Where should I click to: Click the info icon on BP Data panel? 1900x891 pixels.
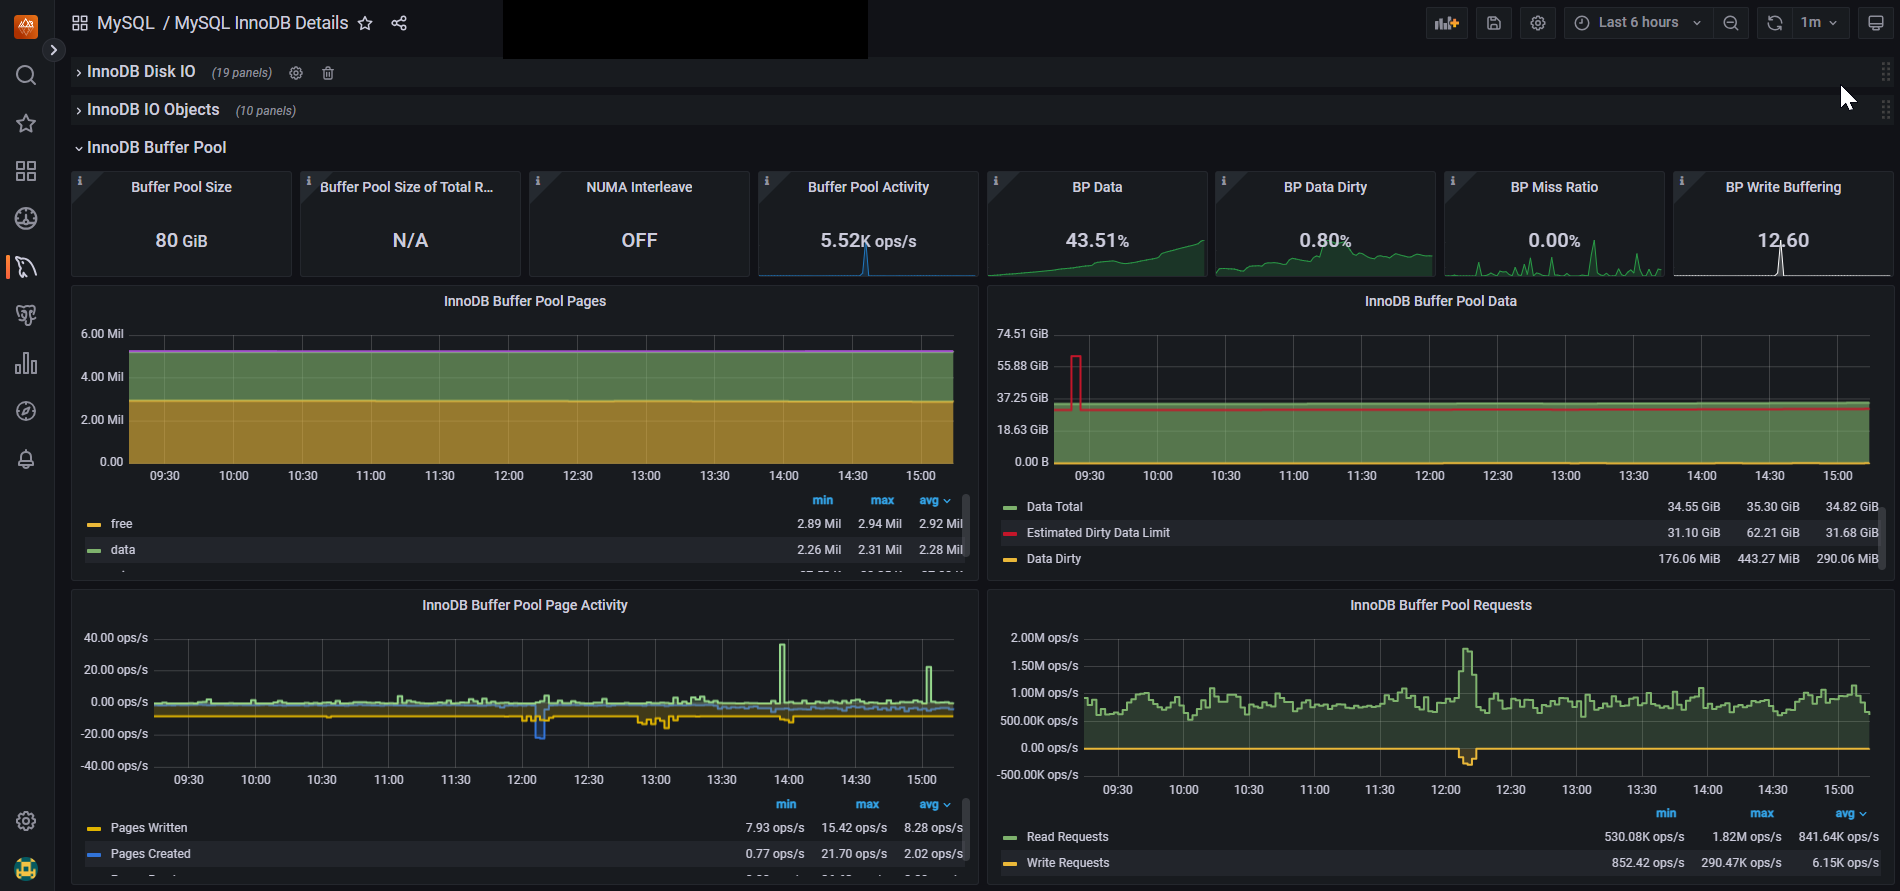(996, 181)
